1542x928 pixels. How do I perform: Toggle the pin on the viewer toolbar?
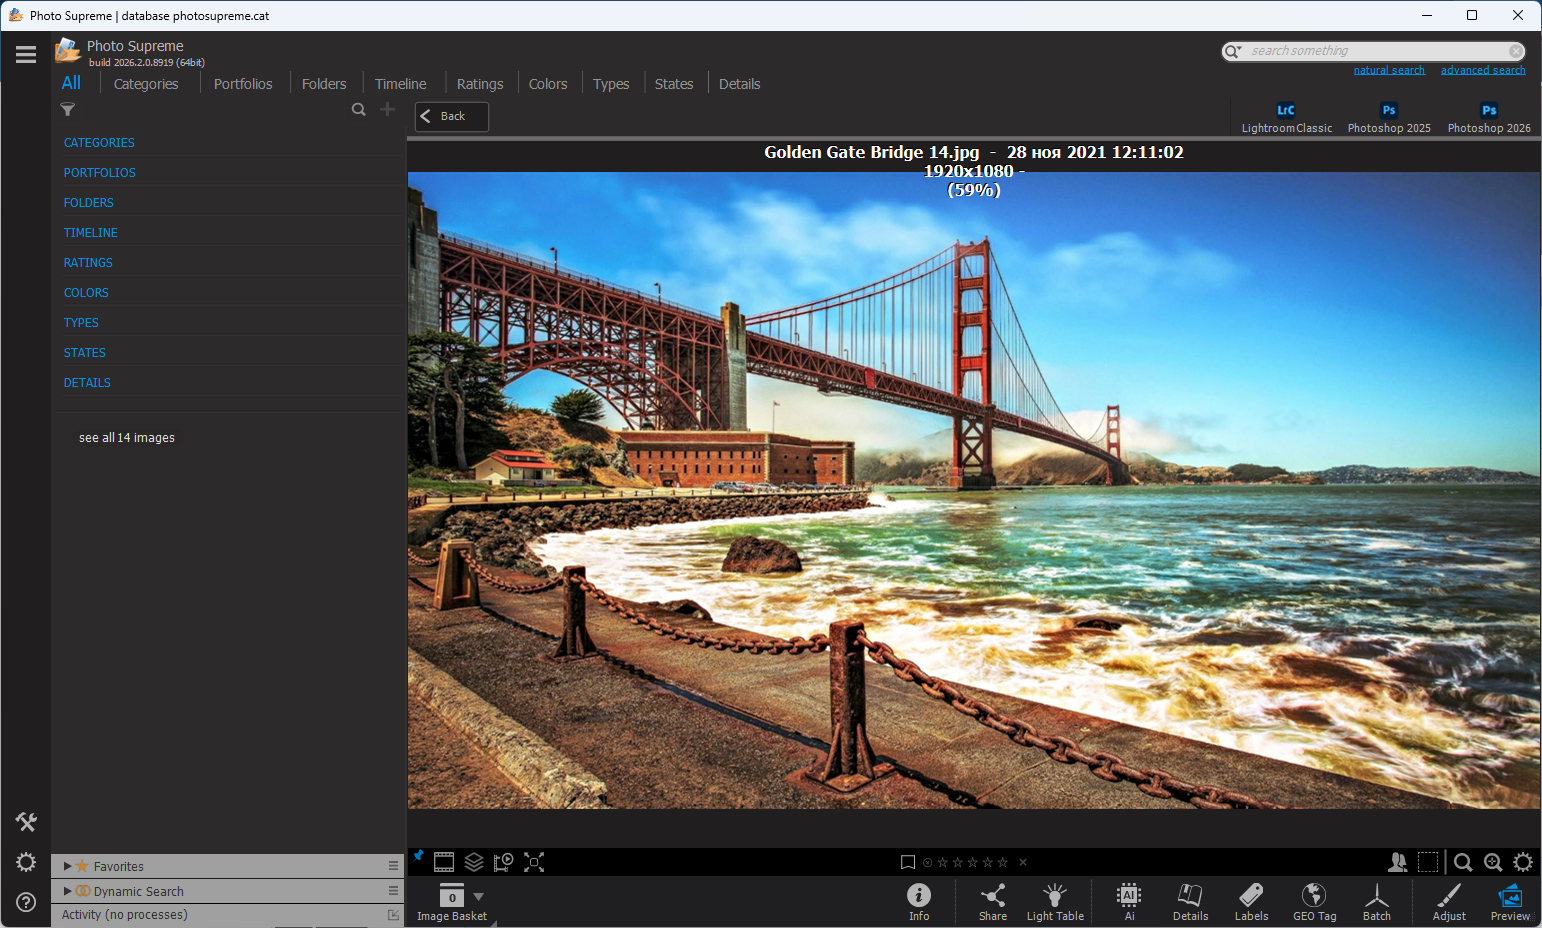click(418, 856)
